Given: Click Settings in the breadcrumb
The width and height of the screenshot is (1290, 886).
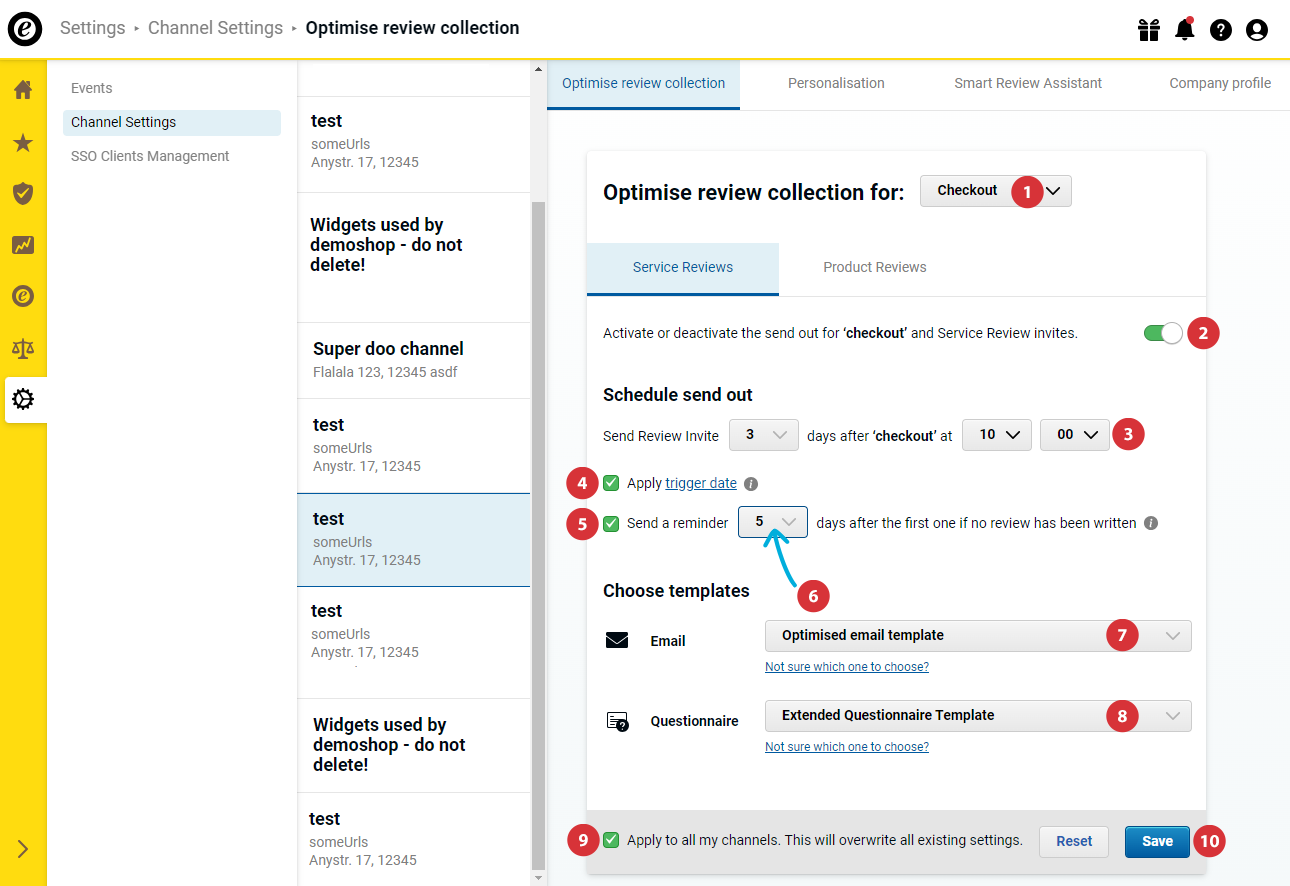Looking at the screenshot, I should coord(93,28).
